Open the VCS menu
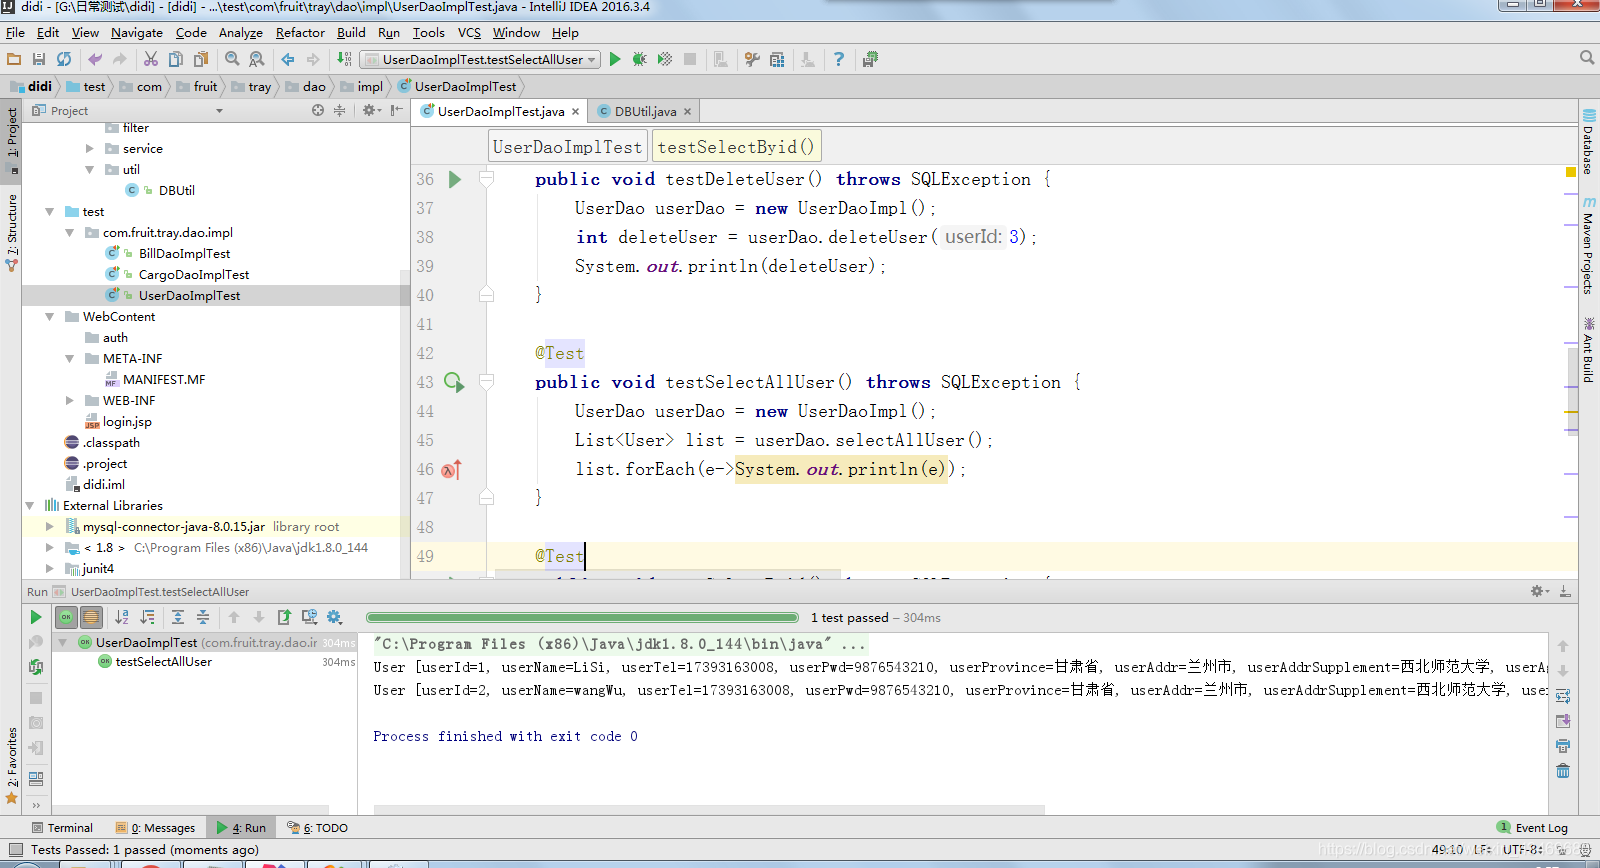 (x=469, y=32)
